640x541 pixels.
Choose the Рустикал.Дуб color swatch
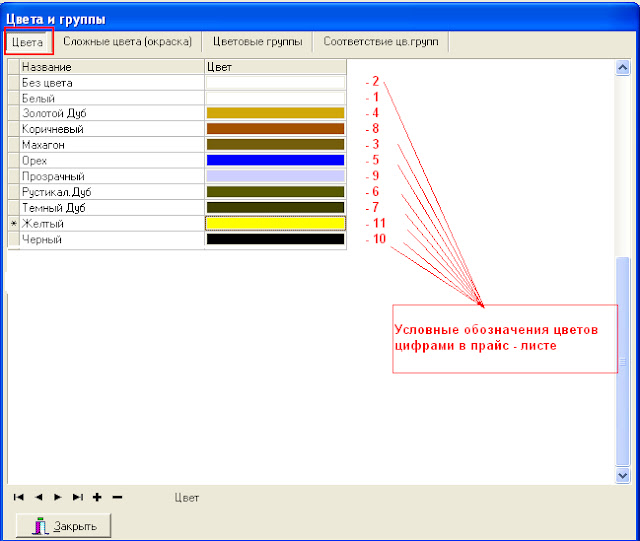[275, 192]
